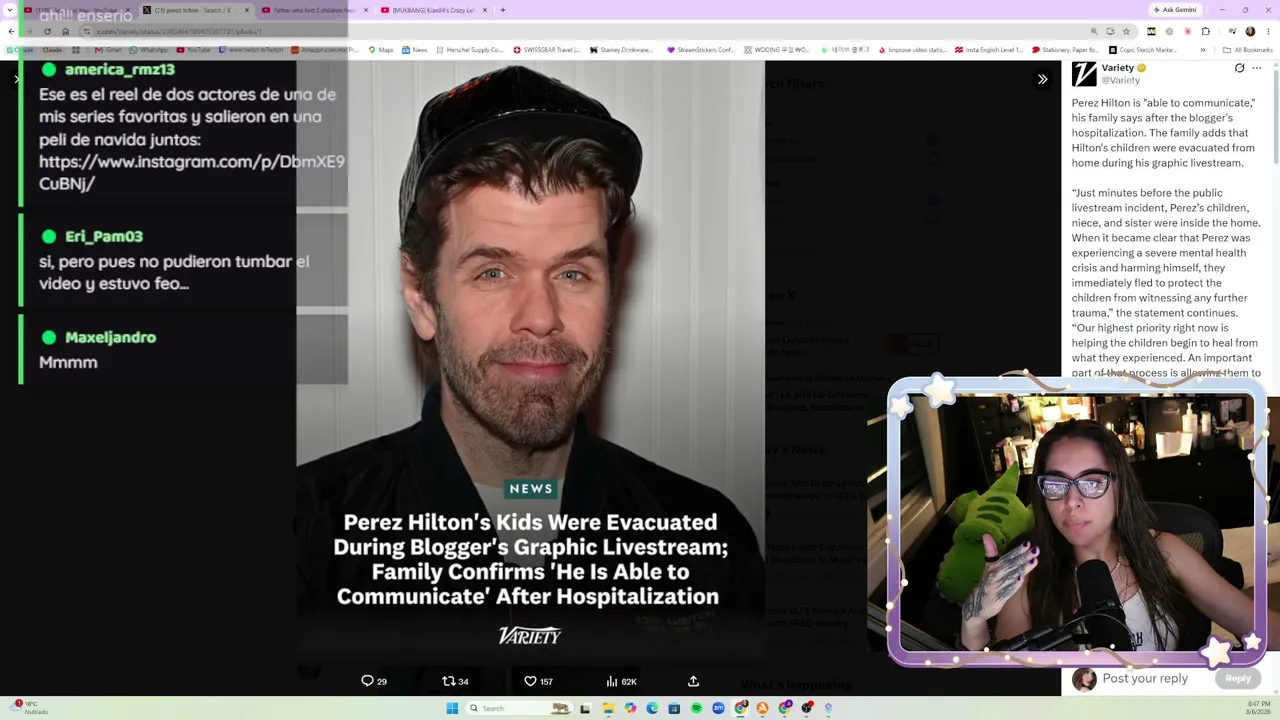Open the Herschel Supply Co bookmark
The image size is (1280, 720).
[468, 49]
